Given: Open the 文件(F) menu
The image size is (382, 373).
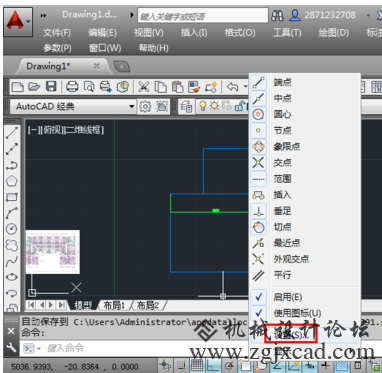Looking at the screenshot, I should pos(57,33).
